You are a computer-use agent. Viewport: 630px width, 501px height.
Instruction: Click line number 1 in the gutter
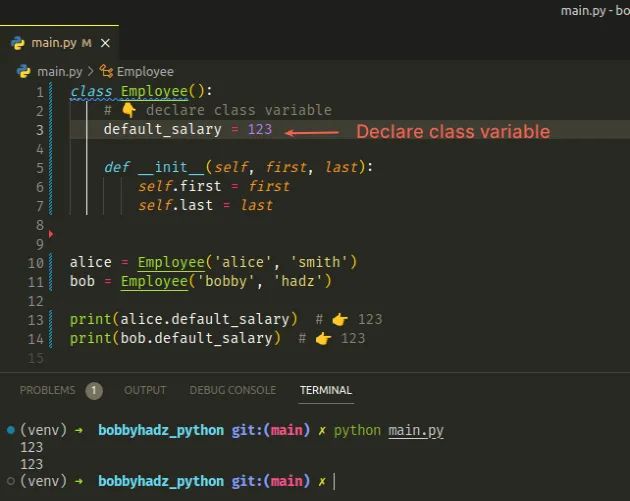tap(40, 92)
